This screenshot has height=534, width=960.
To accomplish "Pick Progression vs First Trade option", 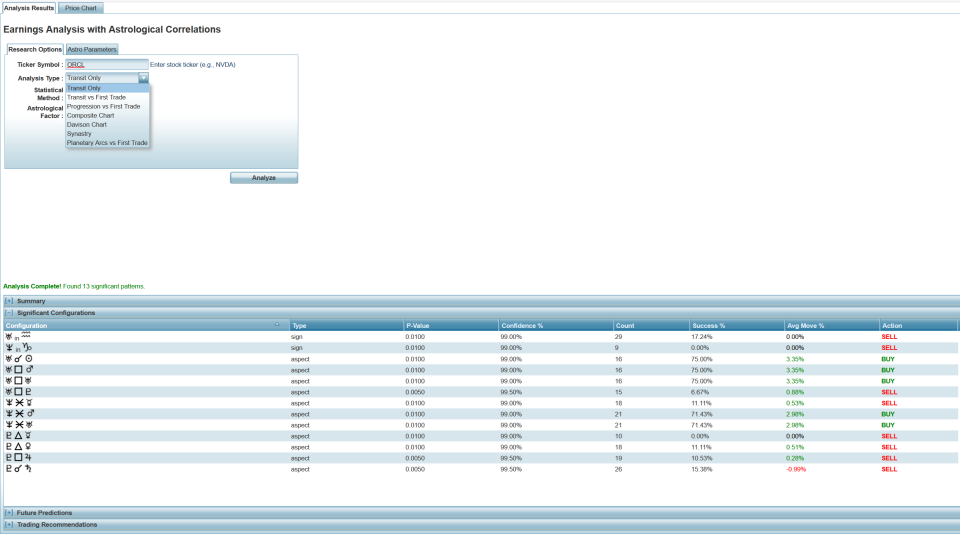I will [107, 107].
